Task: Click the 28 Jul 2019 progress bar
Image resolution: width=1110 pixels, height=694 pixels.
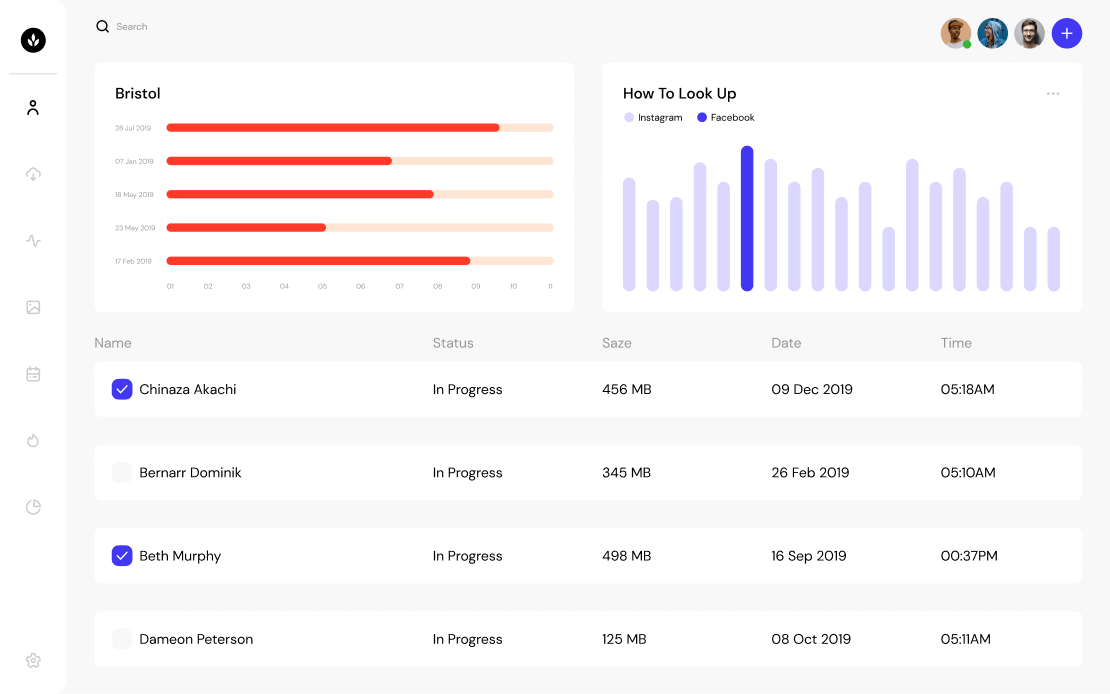Action: [360, 127]
